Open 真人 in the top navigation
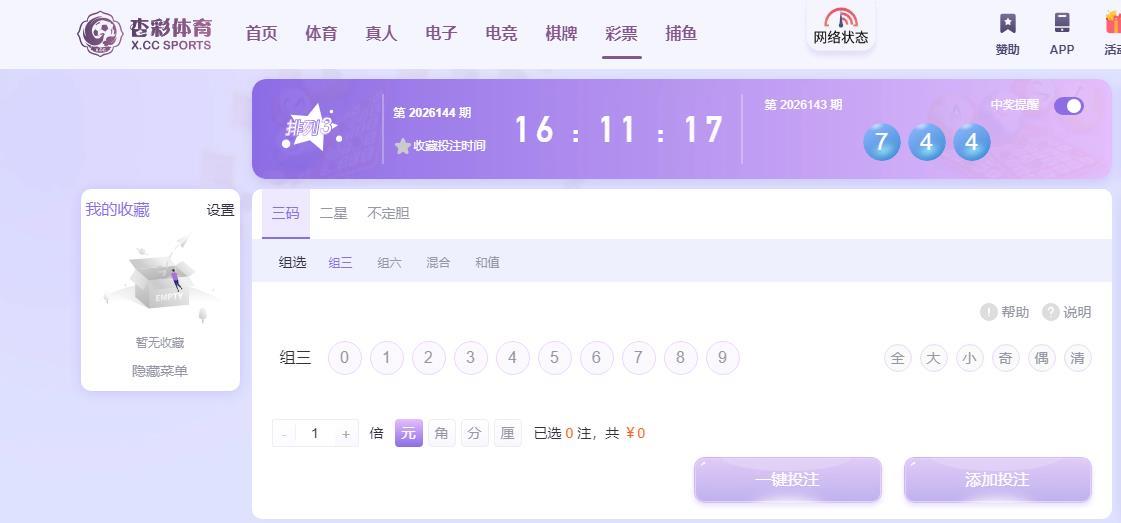The height and width of the screenshot is (523, 1121). 381,34
